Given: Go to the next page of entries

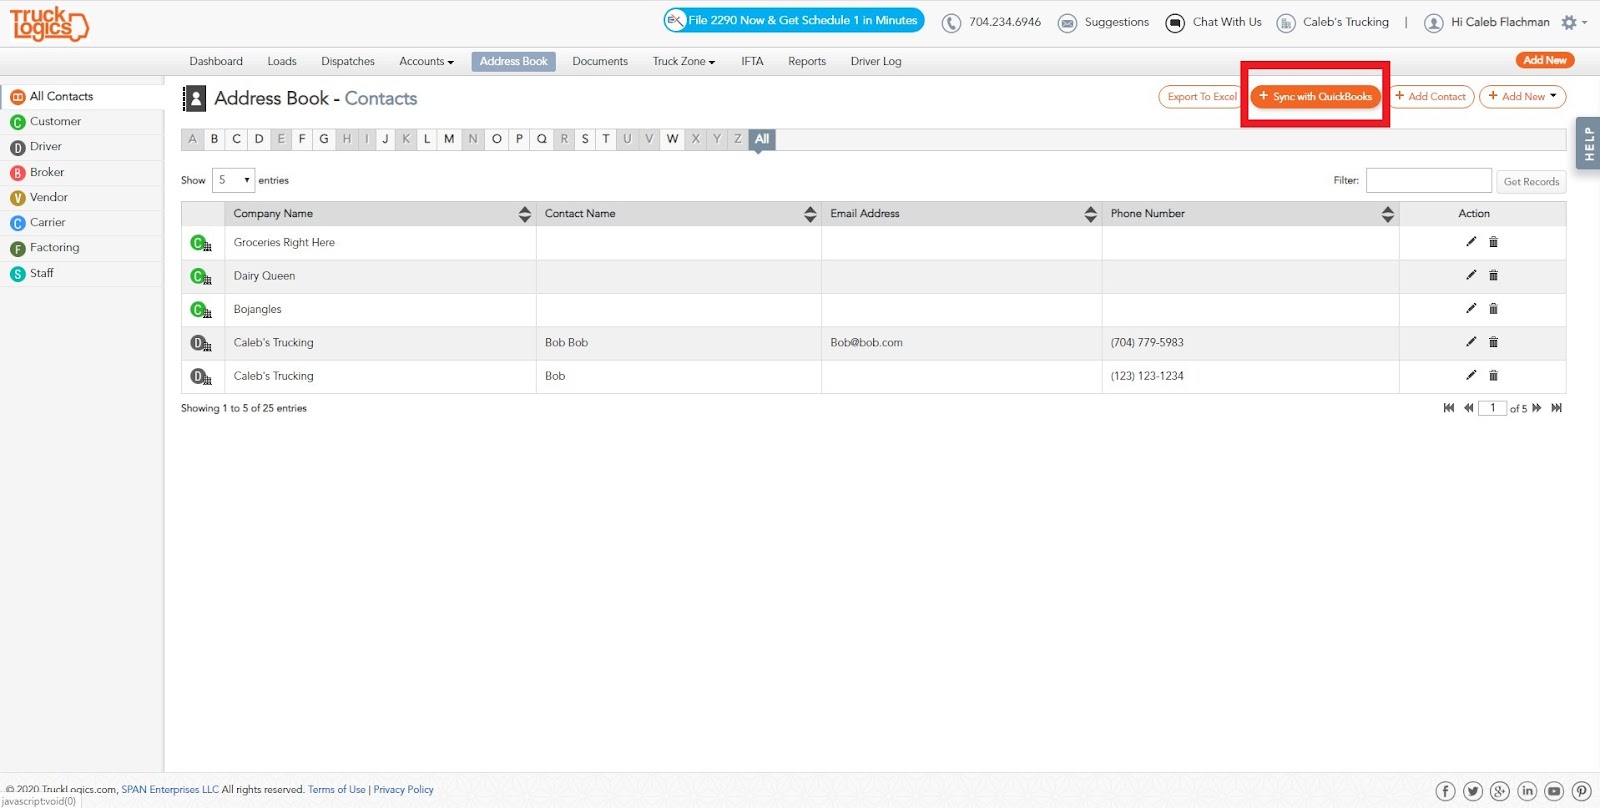Looking at the screenshot, I should (x=1537, y=408).
